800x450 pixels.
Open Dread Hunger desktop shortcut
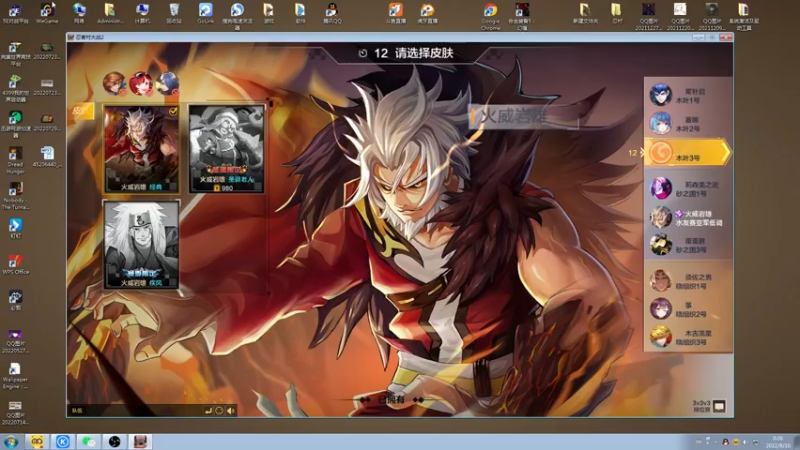[x=15, y=160]
